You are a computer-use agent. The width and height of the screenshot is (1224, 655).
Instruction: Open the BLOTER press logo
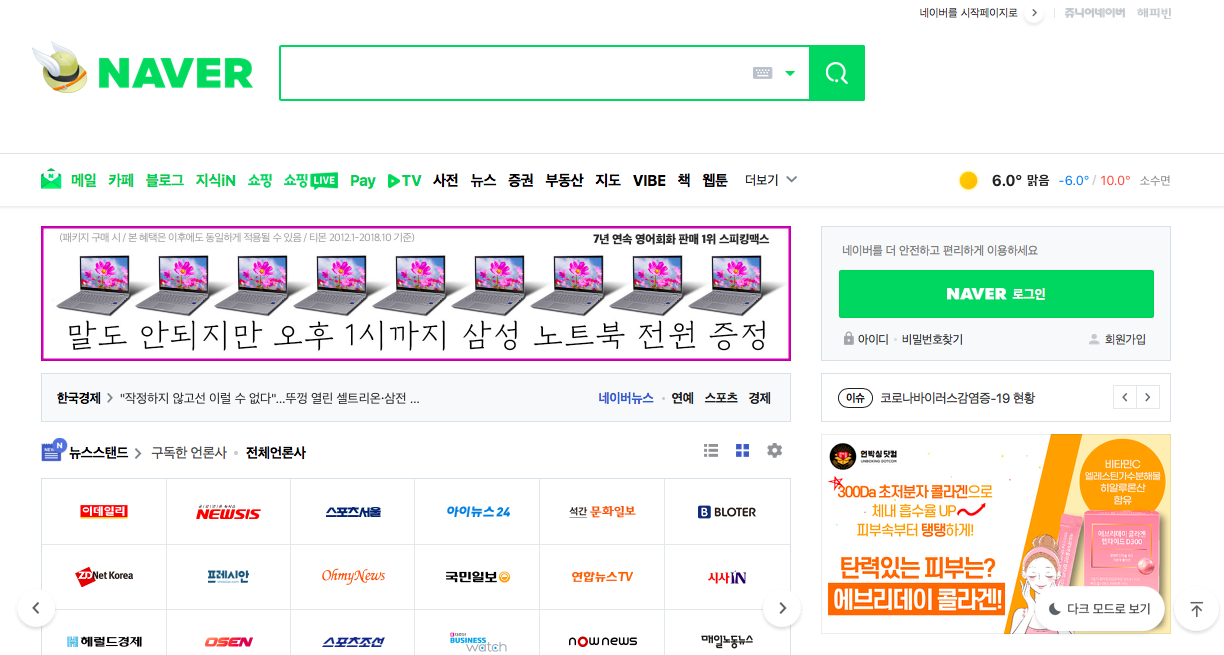point(727,512)
